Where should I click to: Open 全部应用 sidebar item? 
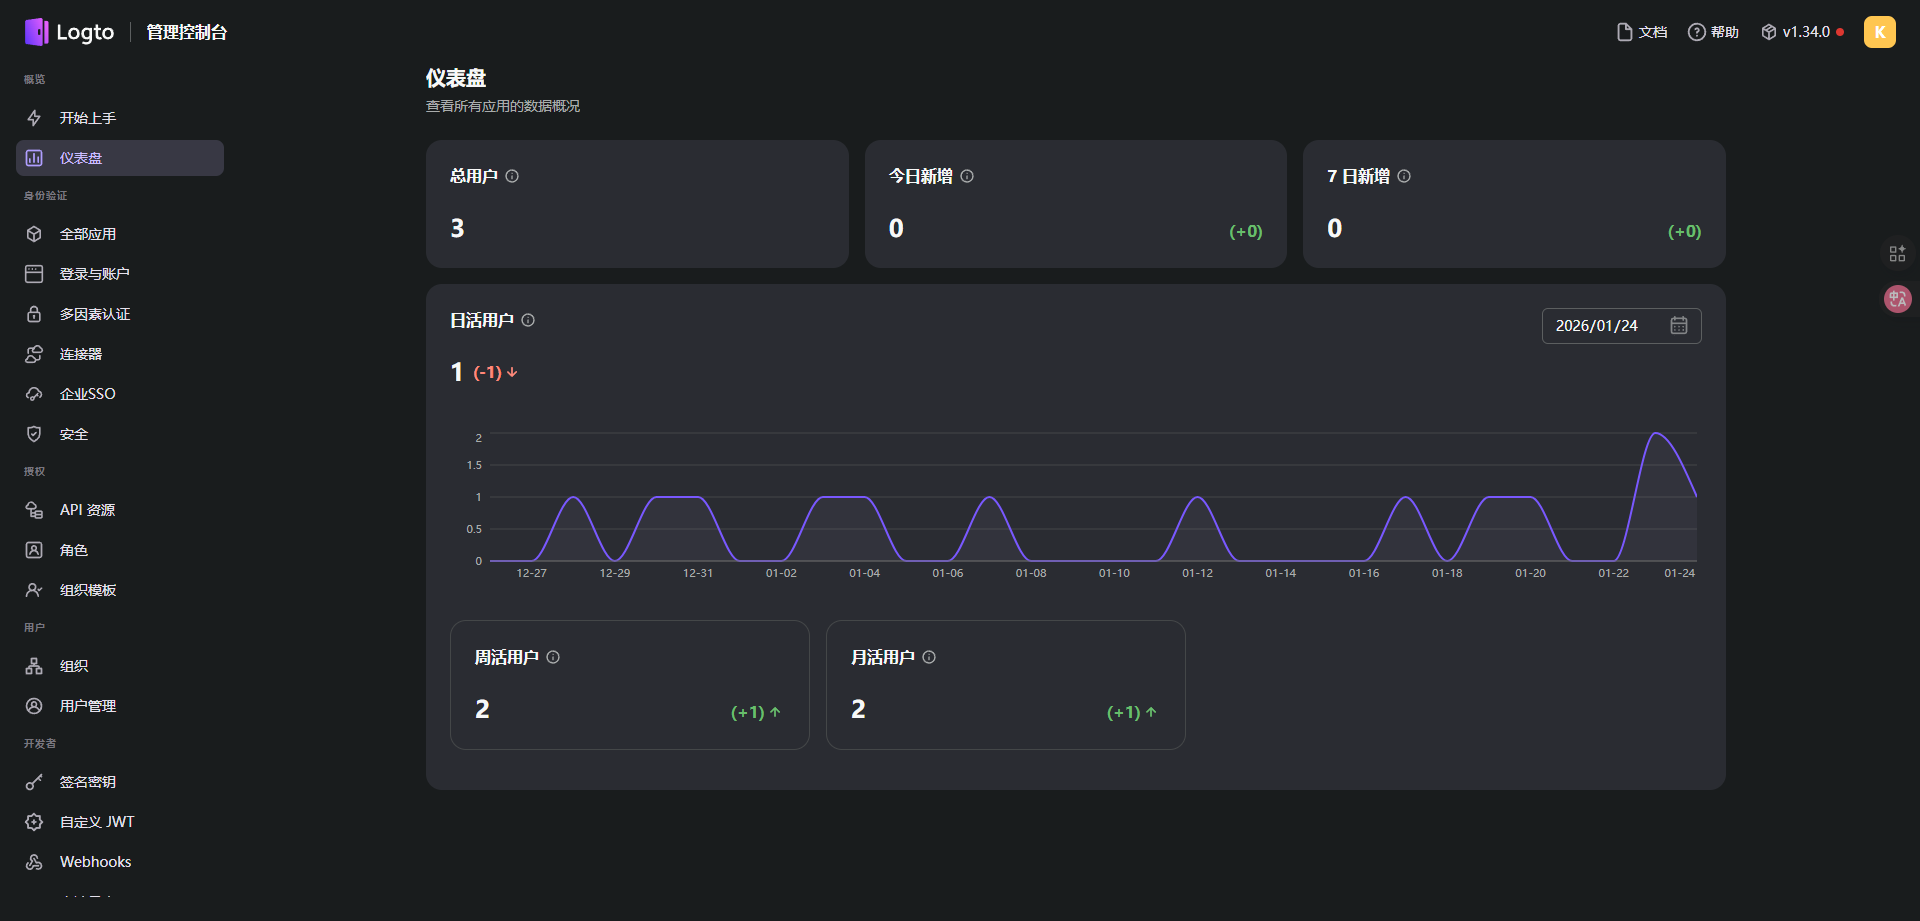[x=88, y=234]
